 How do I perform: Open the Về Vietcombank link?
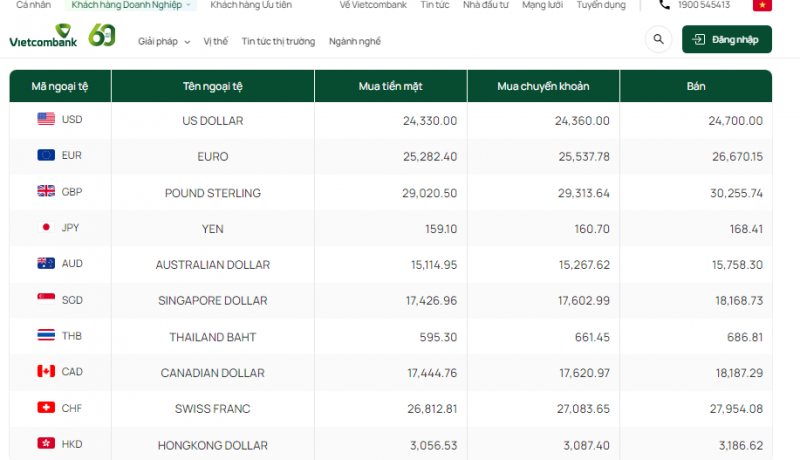(x=373, y=5)
